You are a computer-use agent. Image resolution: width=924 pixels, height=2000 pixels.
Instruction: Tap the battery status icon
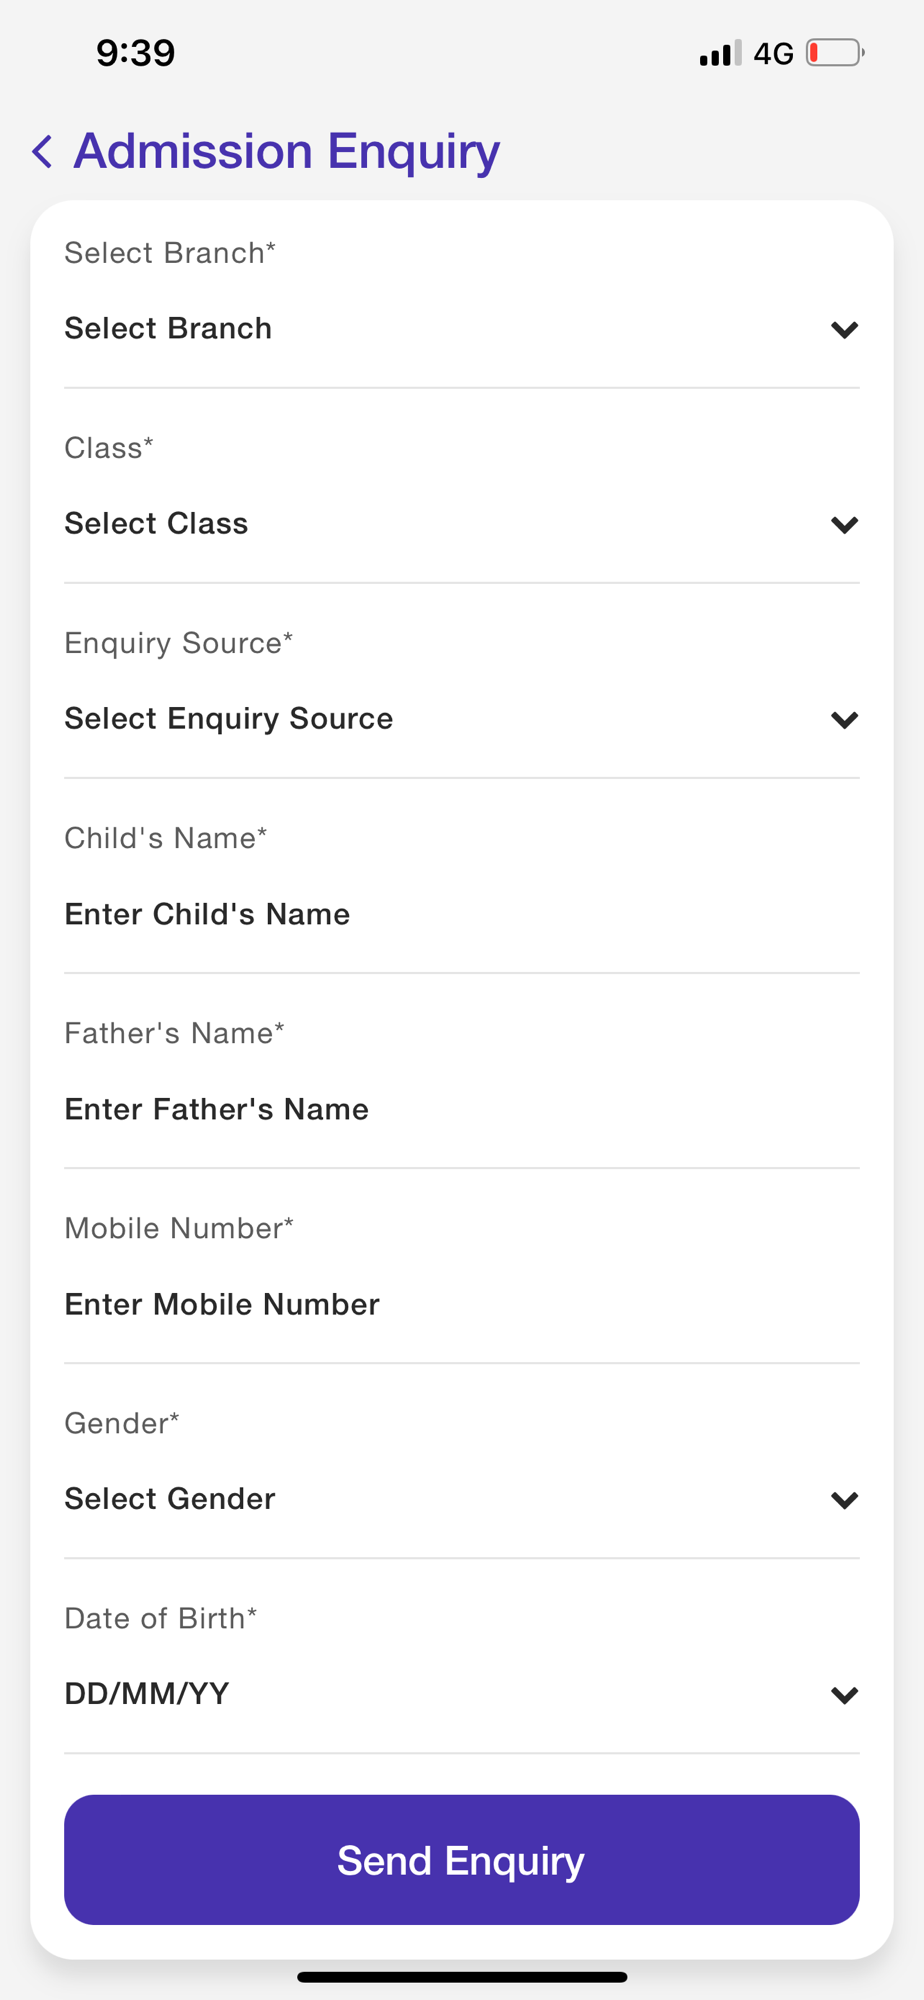point(834,53)
